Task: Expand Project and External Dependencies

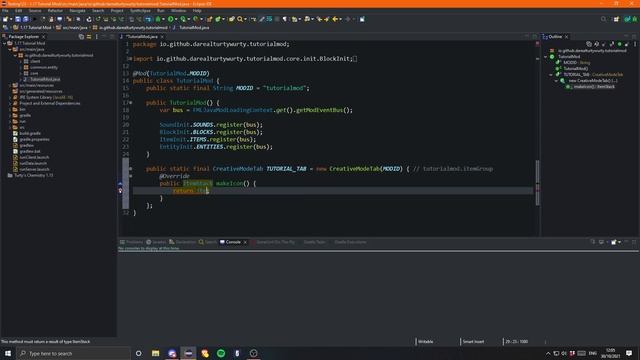Action: (10, 103)
